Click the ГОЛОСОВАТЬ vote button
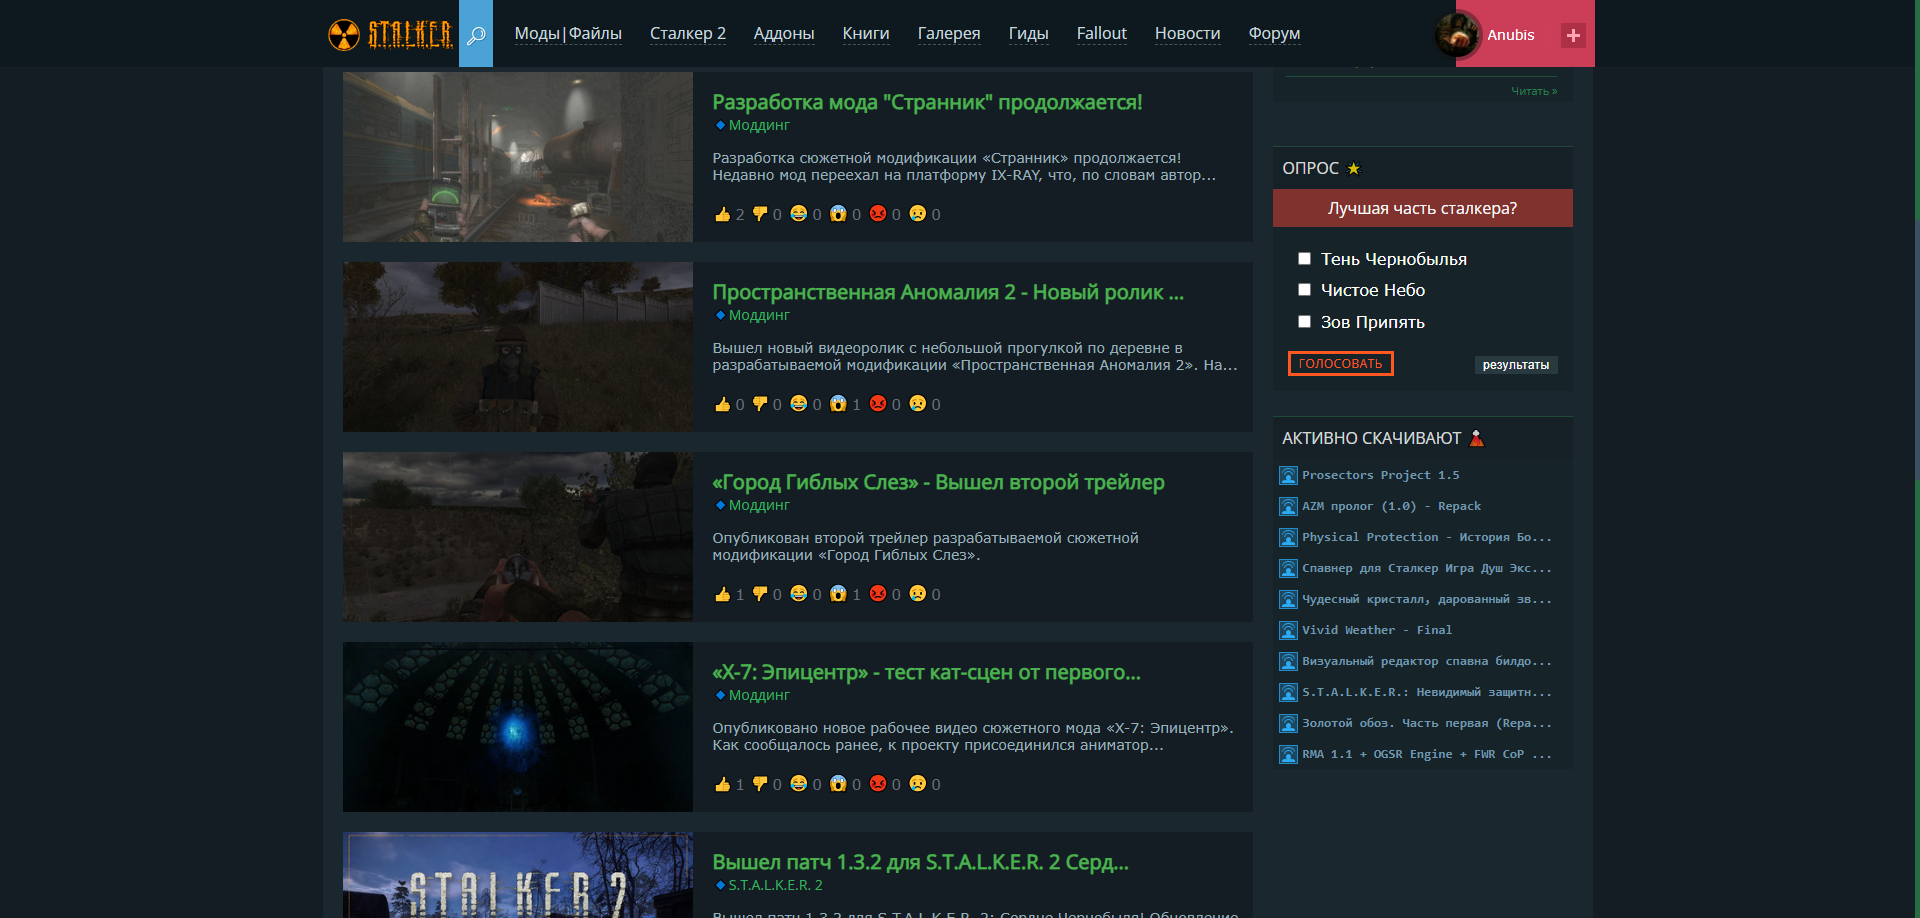1920x918 pixels. (x=1340, y=364)
